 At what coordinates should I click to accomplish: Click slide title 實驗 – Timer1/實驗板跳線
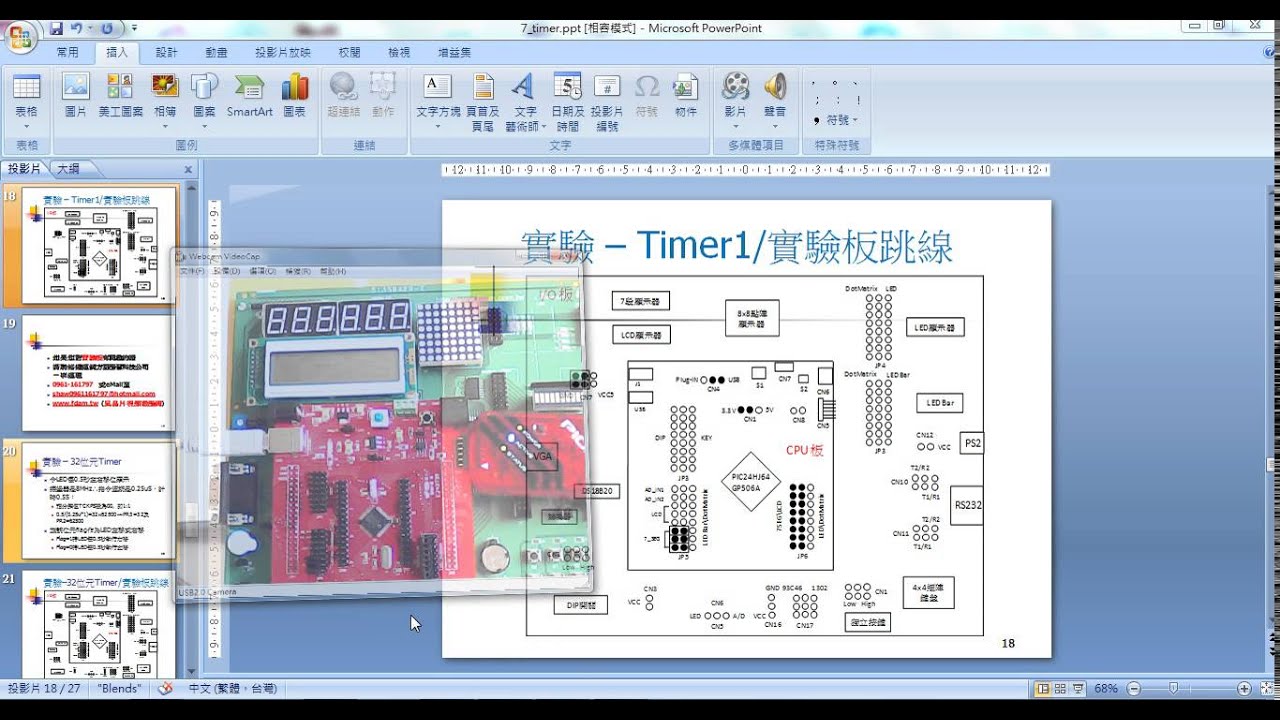coord(737,246)
